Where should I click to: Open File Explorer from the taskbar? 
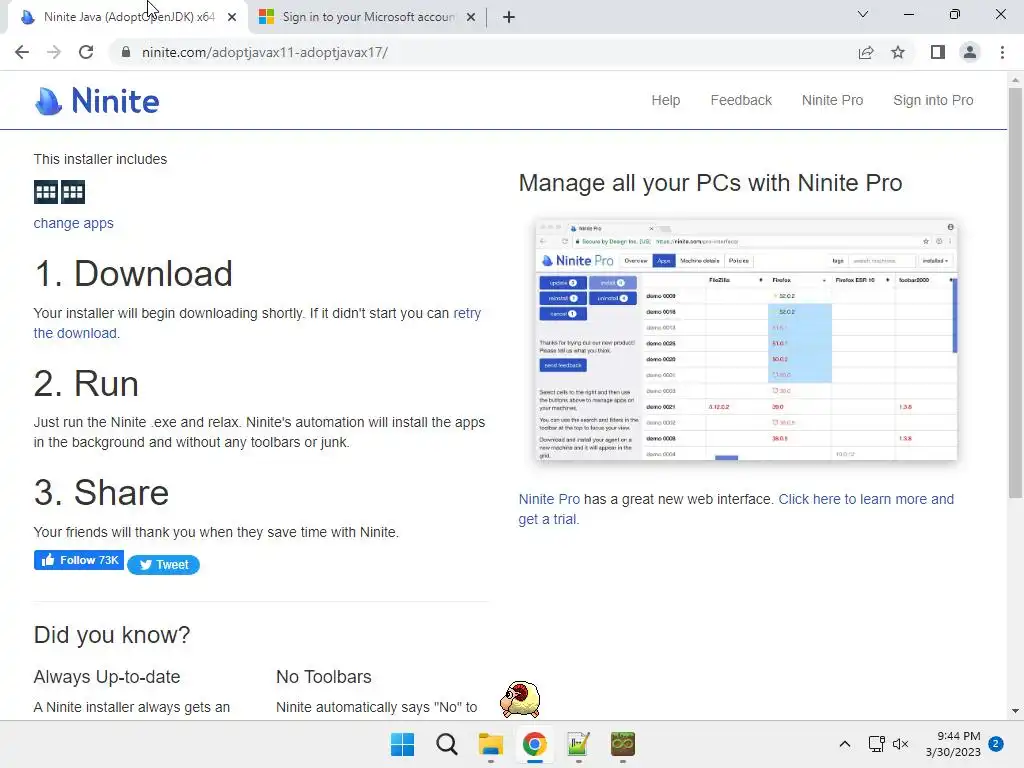490,744
